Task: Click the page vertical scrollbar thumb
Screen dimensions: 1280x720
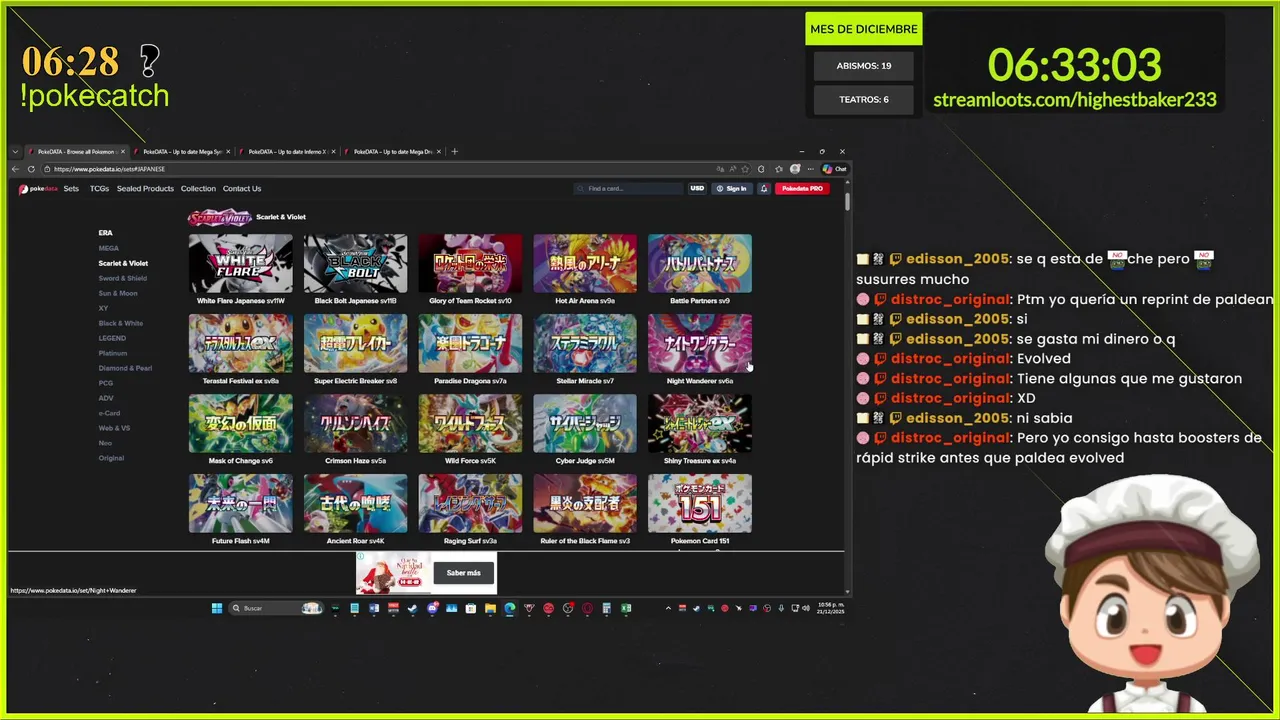Action: click(848, 201)
